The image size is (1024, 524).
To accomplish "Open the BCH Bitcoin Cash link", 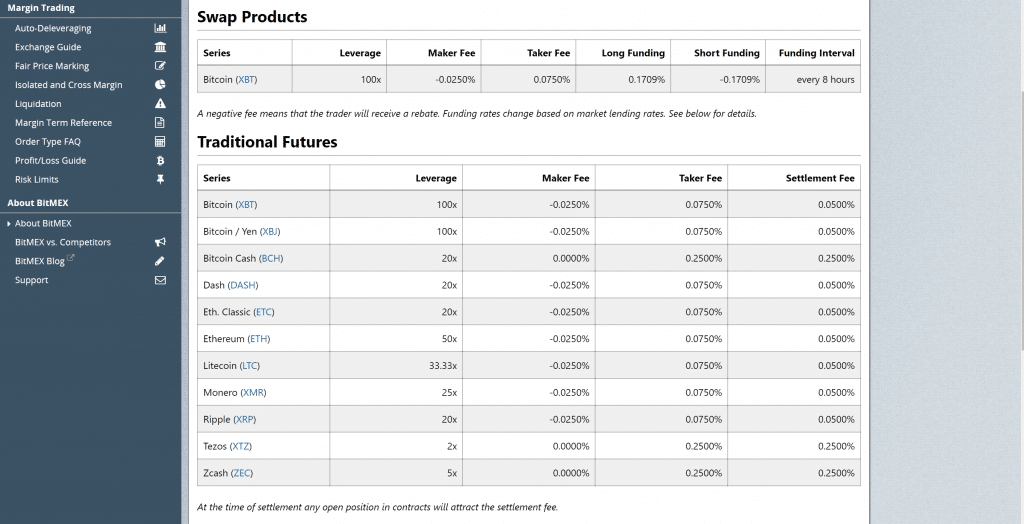I will [x=271, y=259].
